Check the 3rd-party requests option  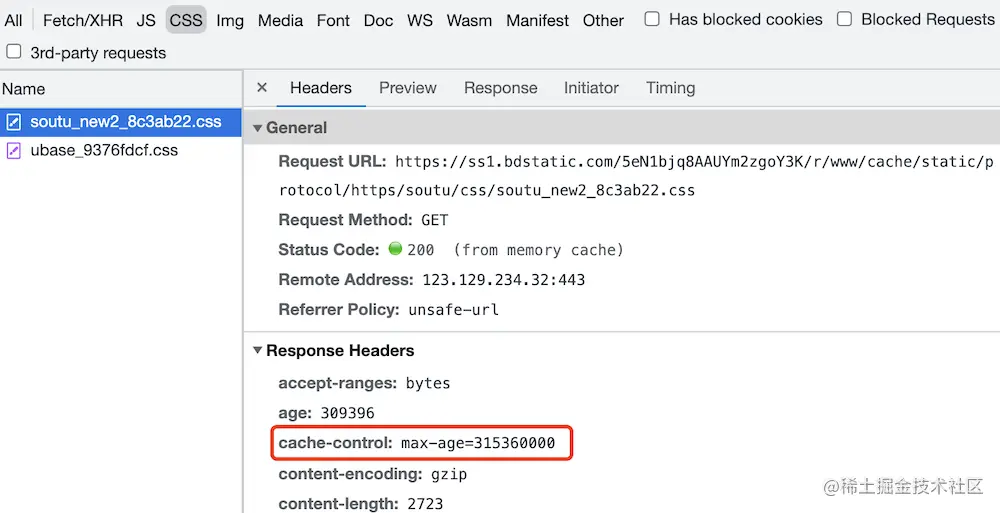[14, 52]
